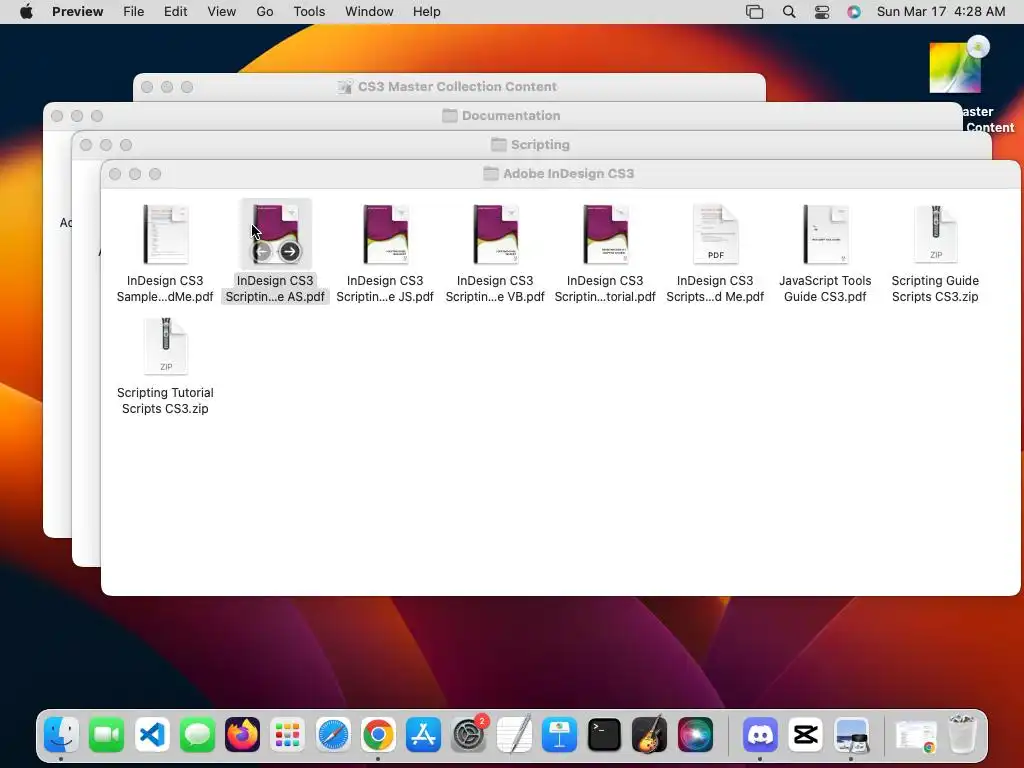Launch CapCut from the Dock
1024x768 pixels.
pyautogui.click(x=805, y=735)
